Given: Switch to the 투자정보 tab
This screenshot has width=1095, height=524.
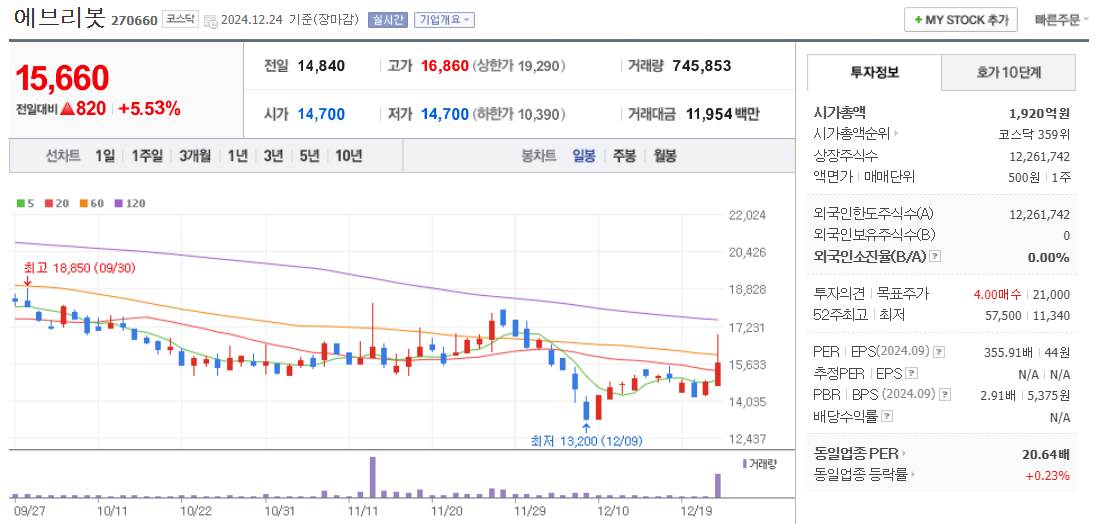Looking at the screenshot, I should tap(874, 72).
